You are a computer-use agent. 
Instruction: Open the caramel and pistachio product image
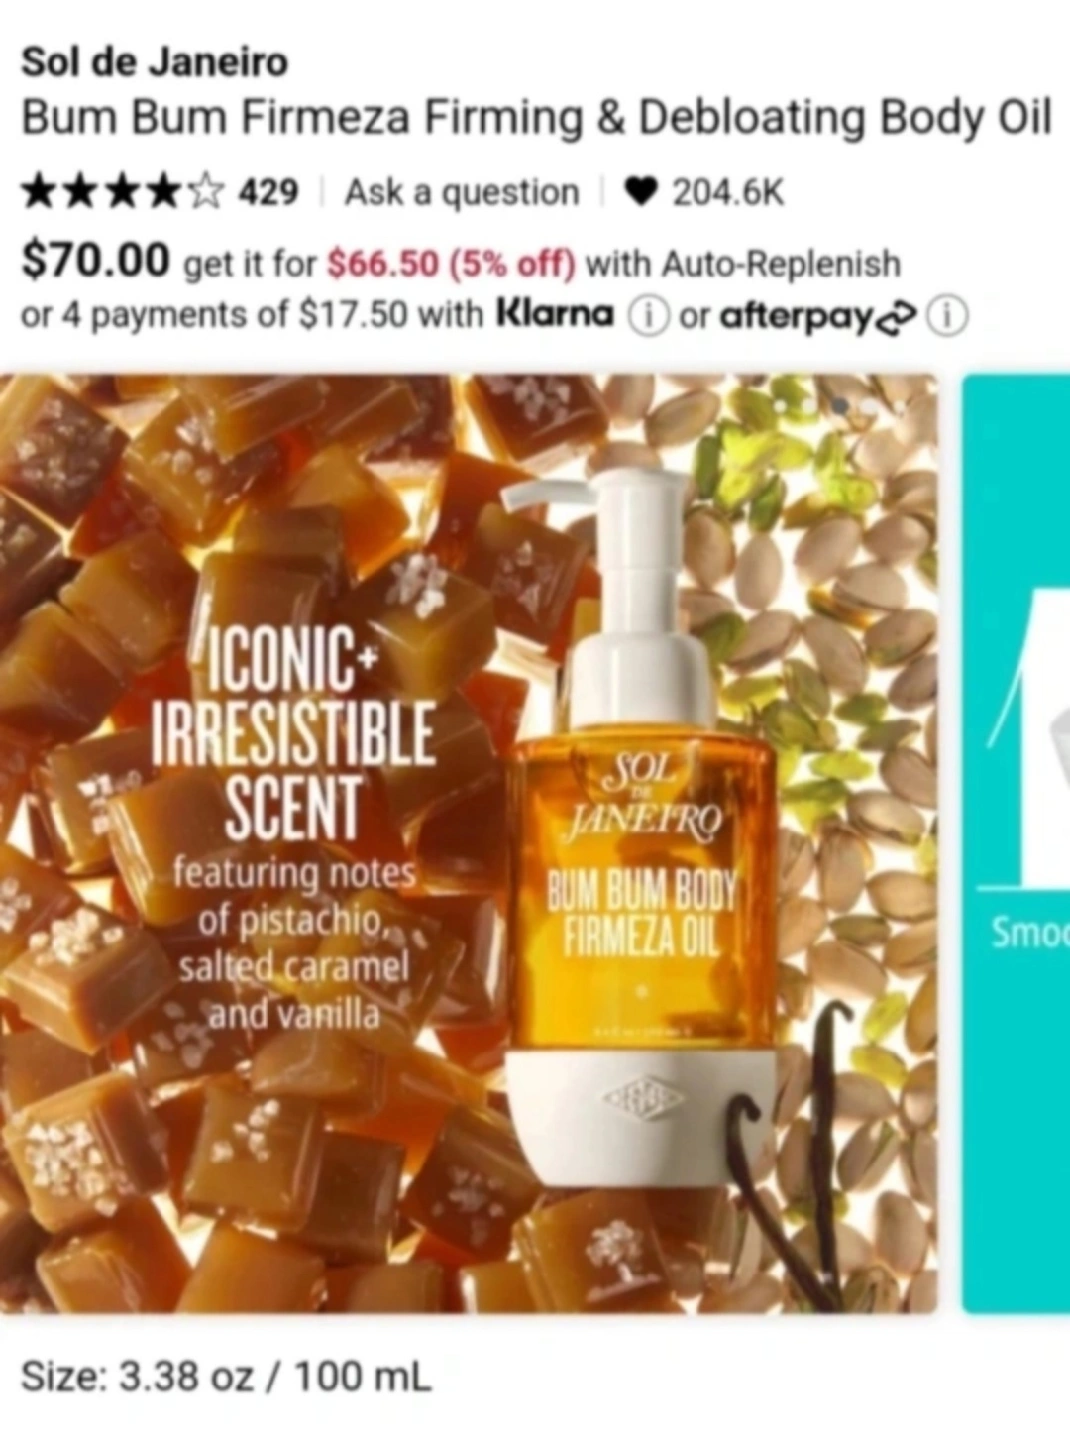click(468, 843)
